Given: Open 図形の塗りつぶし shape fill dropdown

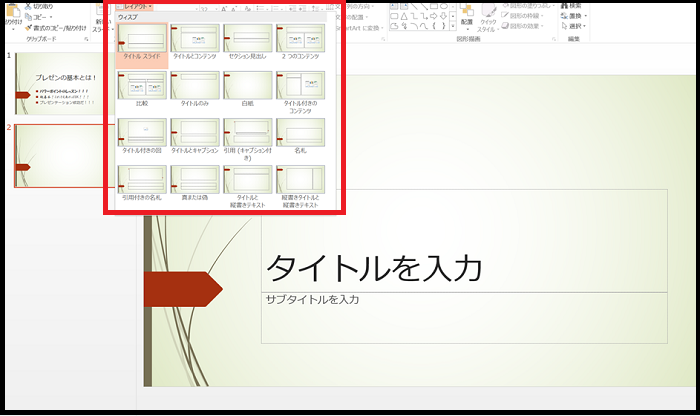Looking at the screenshot, I should coord(529,6).
